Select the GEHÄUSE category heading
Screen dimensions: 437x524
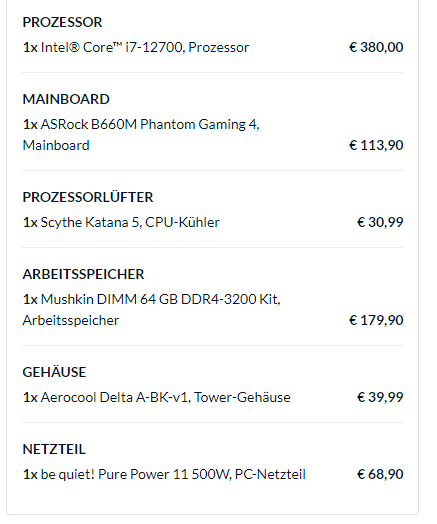[x=54, y=372]
